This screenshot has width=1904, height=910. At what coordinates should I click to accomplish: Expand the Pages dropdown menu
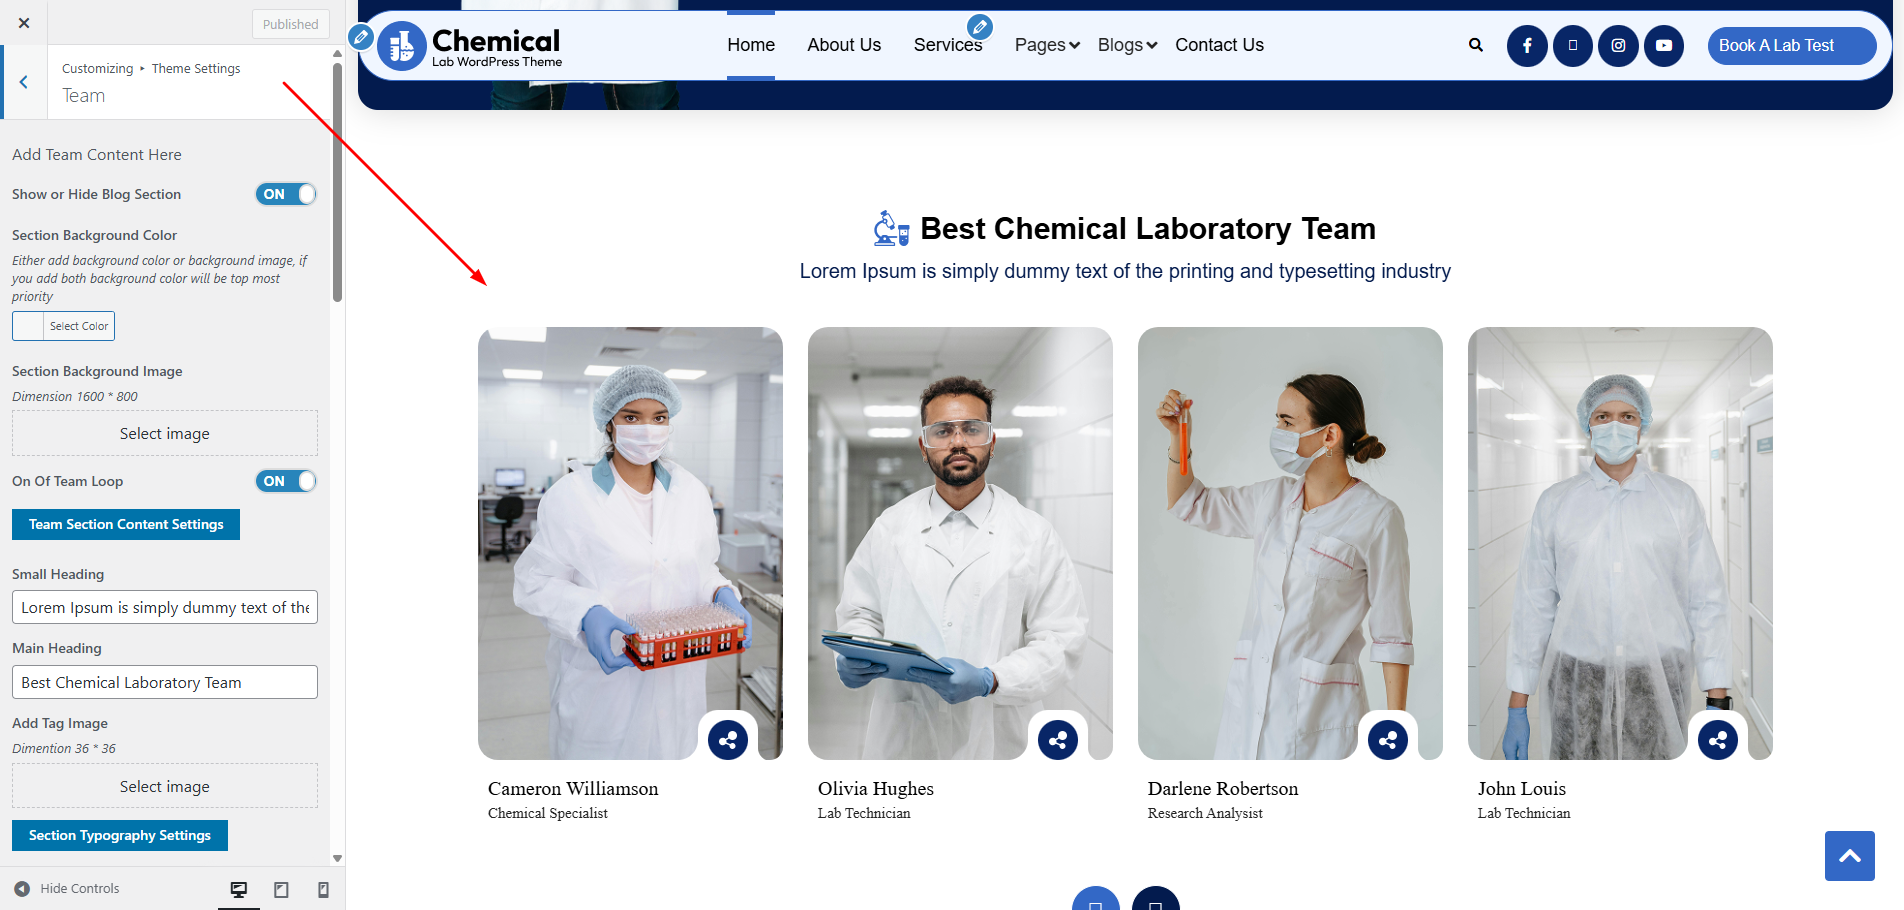(x=1047, y=45)
